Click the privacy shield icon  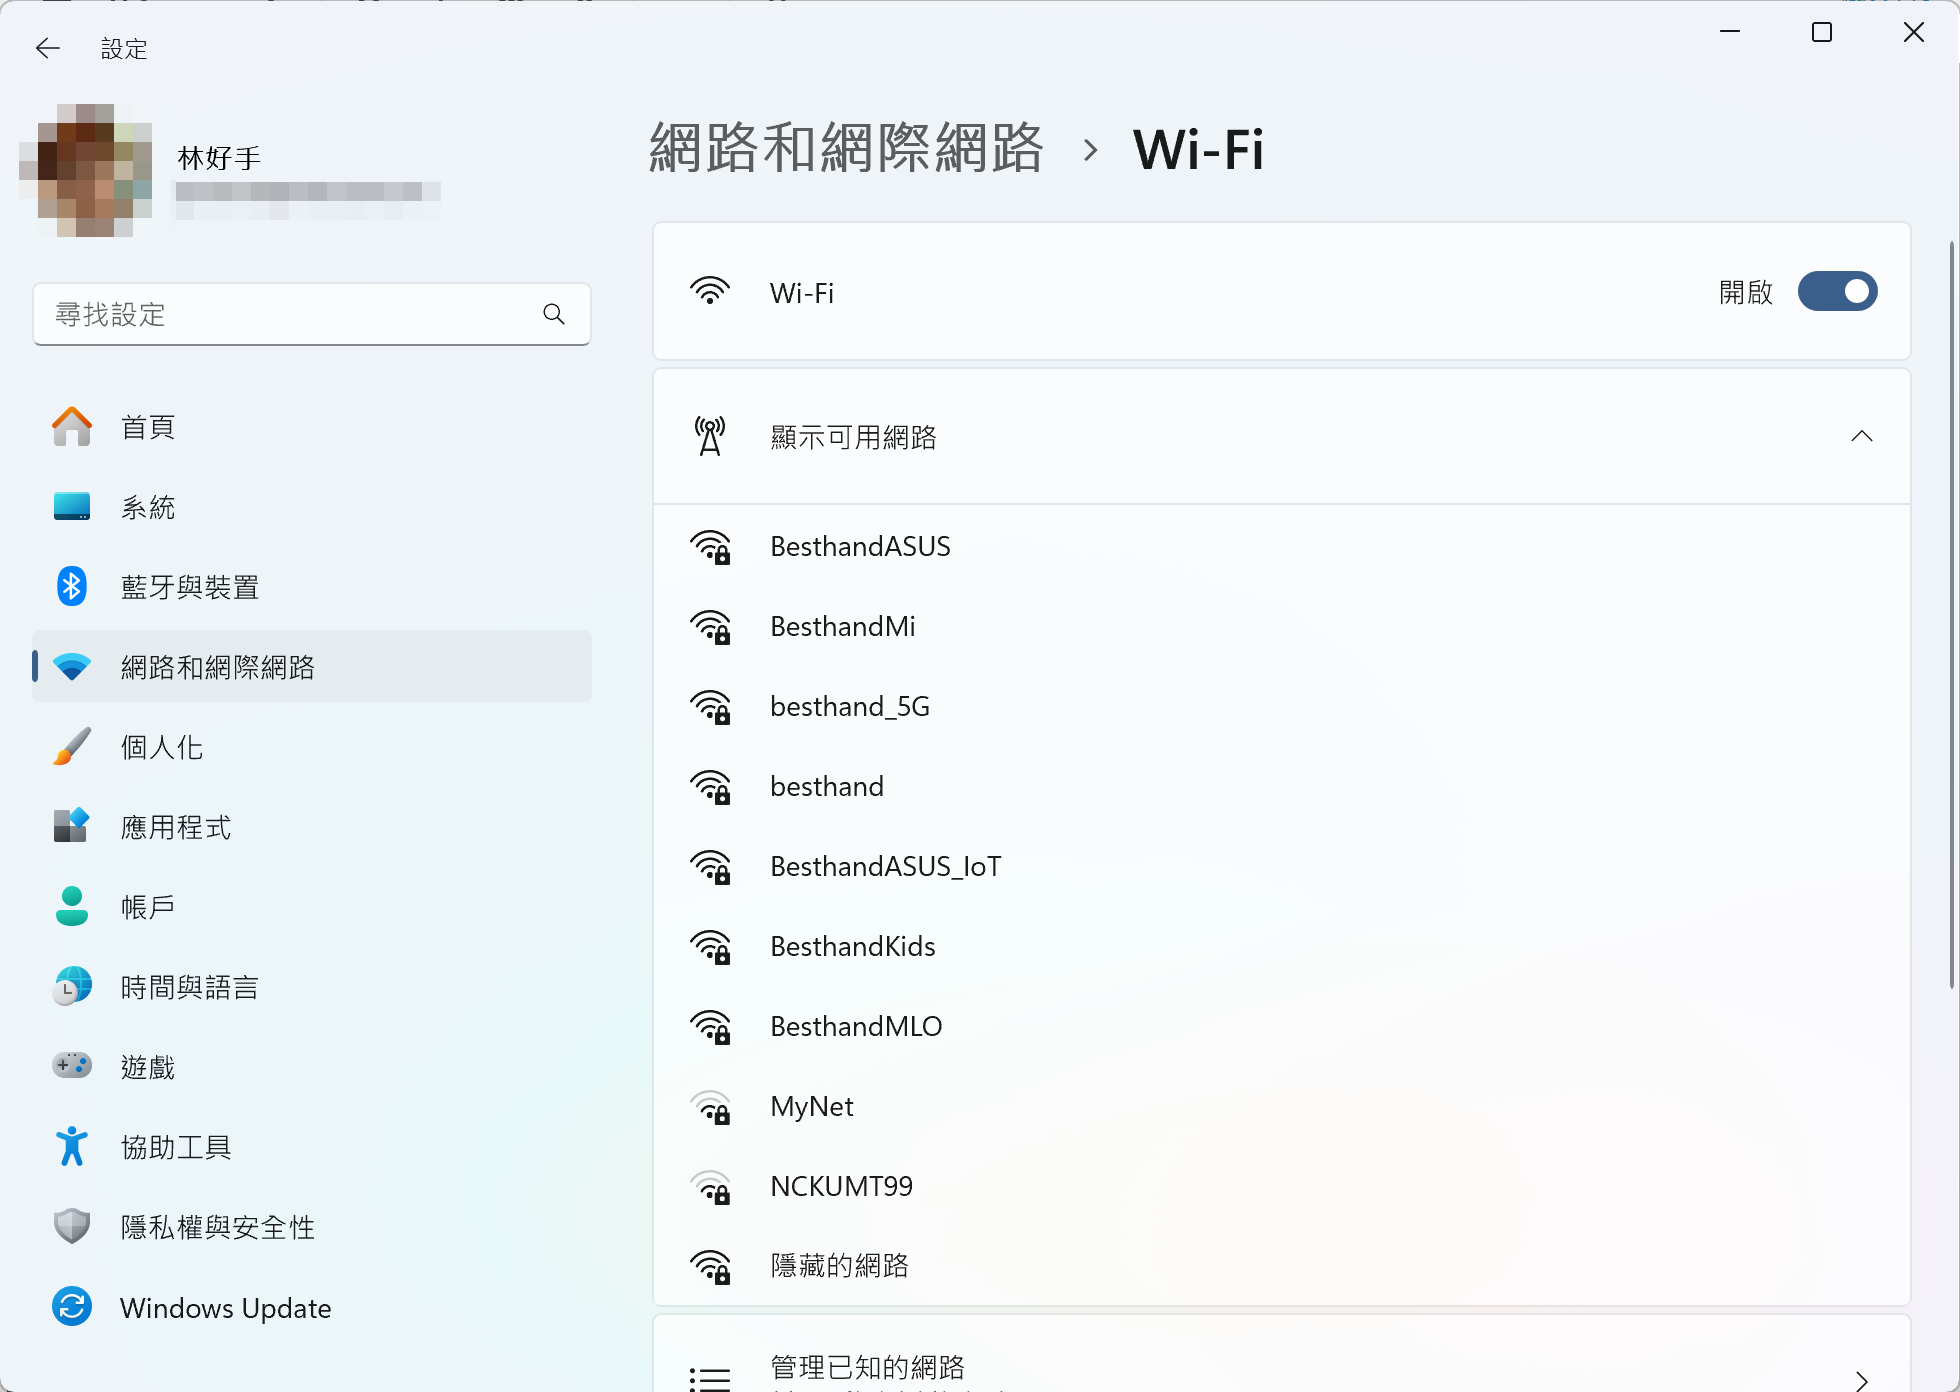(71, 1227)
